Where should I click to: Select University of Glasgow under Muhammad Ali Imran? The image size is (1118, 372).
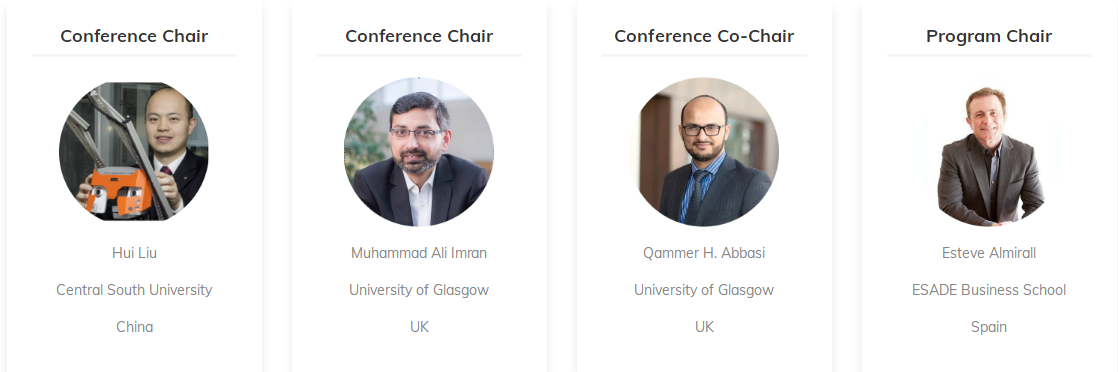(x=419, y=290)
